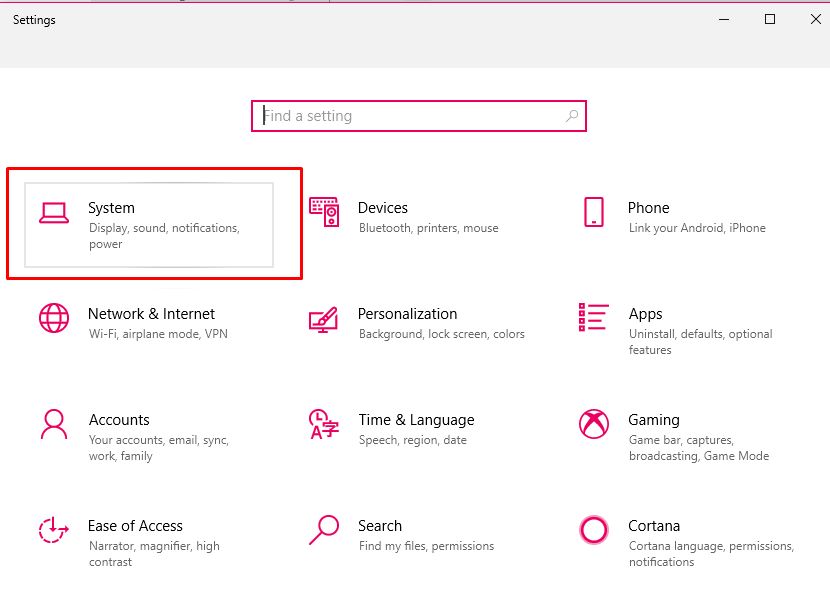Click the Apps list icon
Image resolution: width=830 pixels, height=605 pixels.
click(x=593, y=317)
